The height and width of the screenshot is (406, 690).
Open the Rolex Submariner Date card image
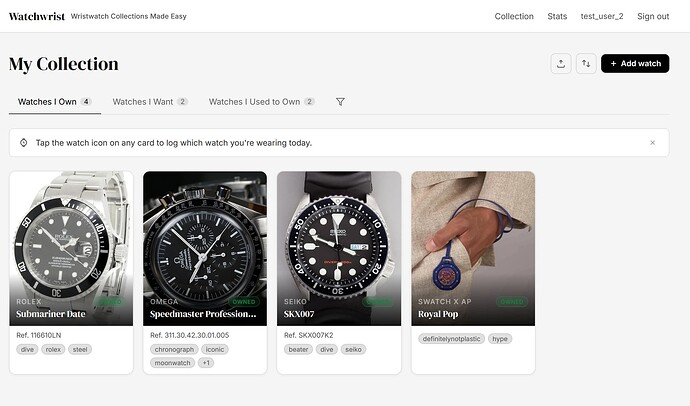[71, 249]
